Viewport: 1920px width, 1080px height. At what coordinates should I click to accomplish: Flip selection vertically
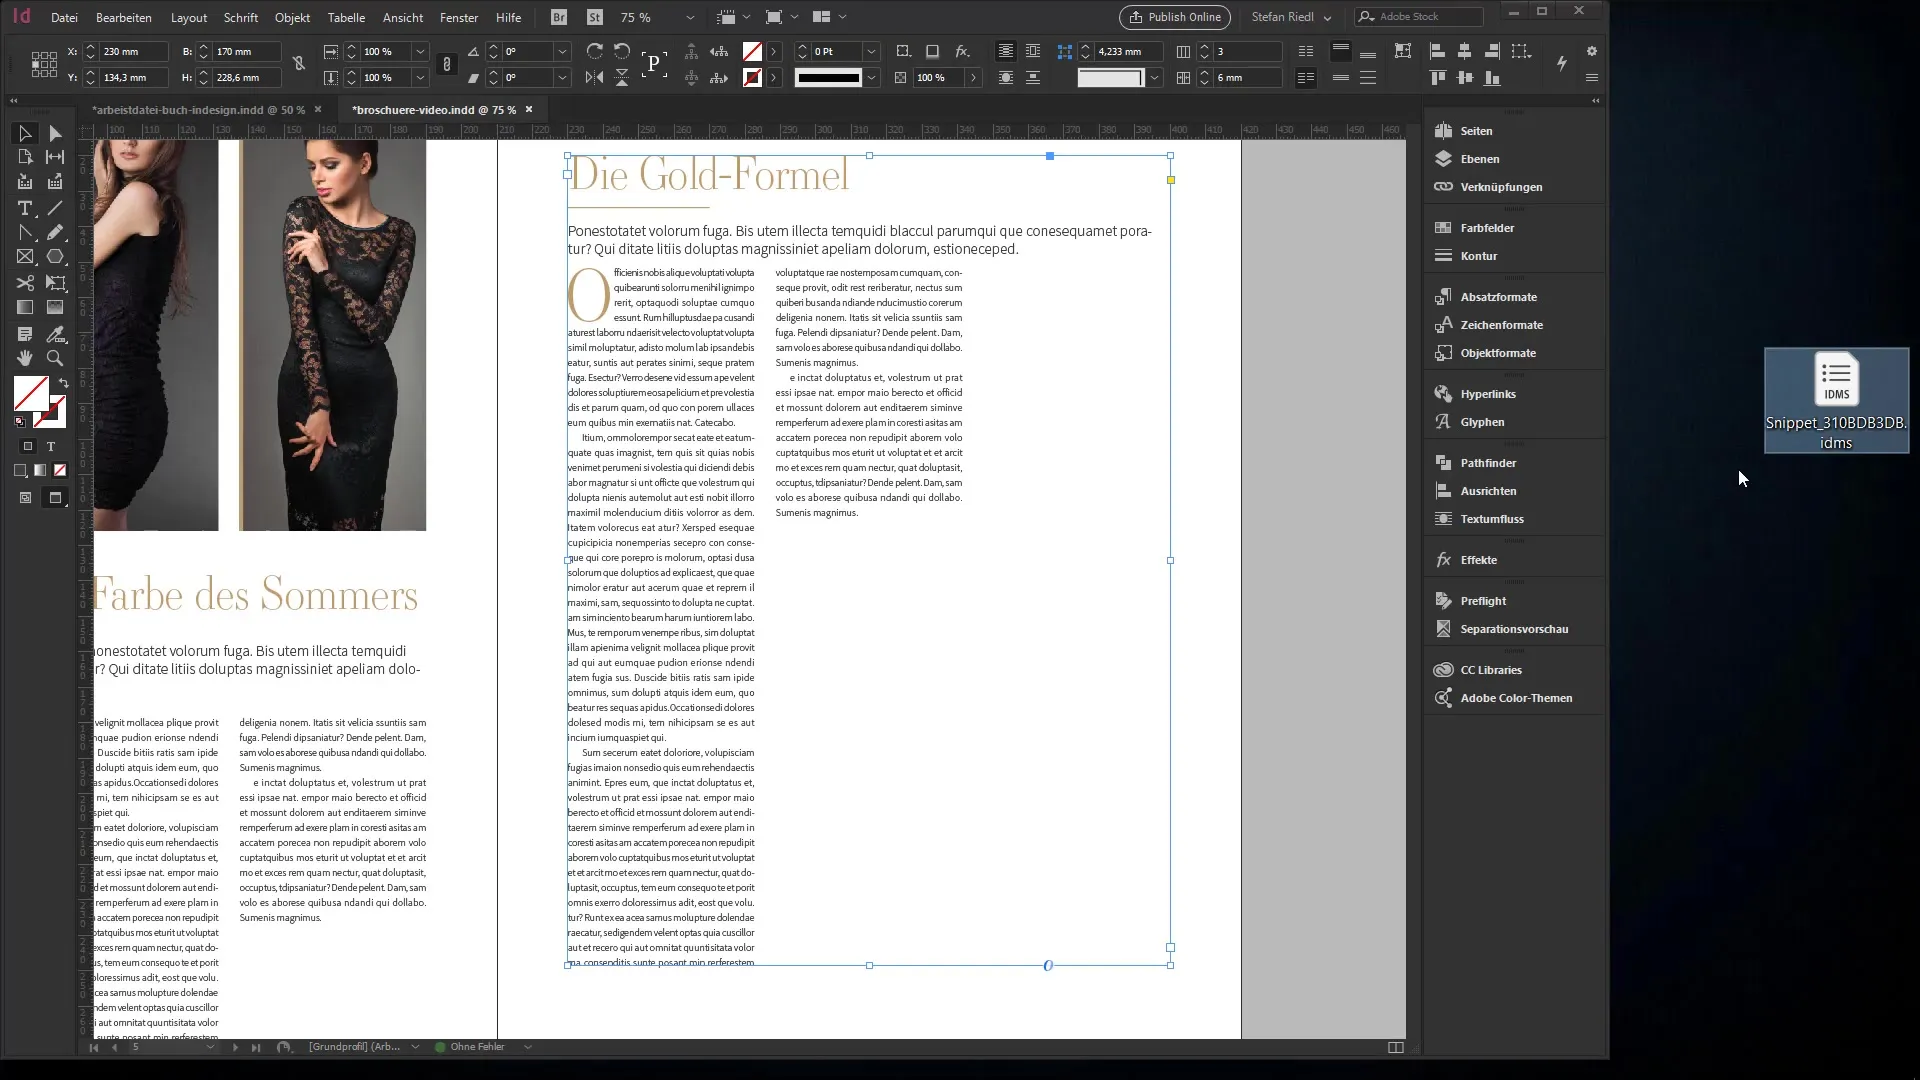(622, 77)
